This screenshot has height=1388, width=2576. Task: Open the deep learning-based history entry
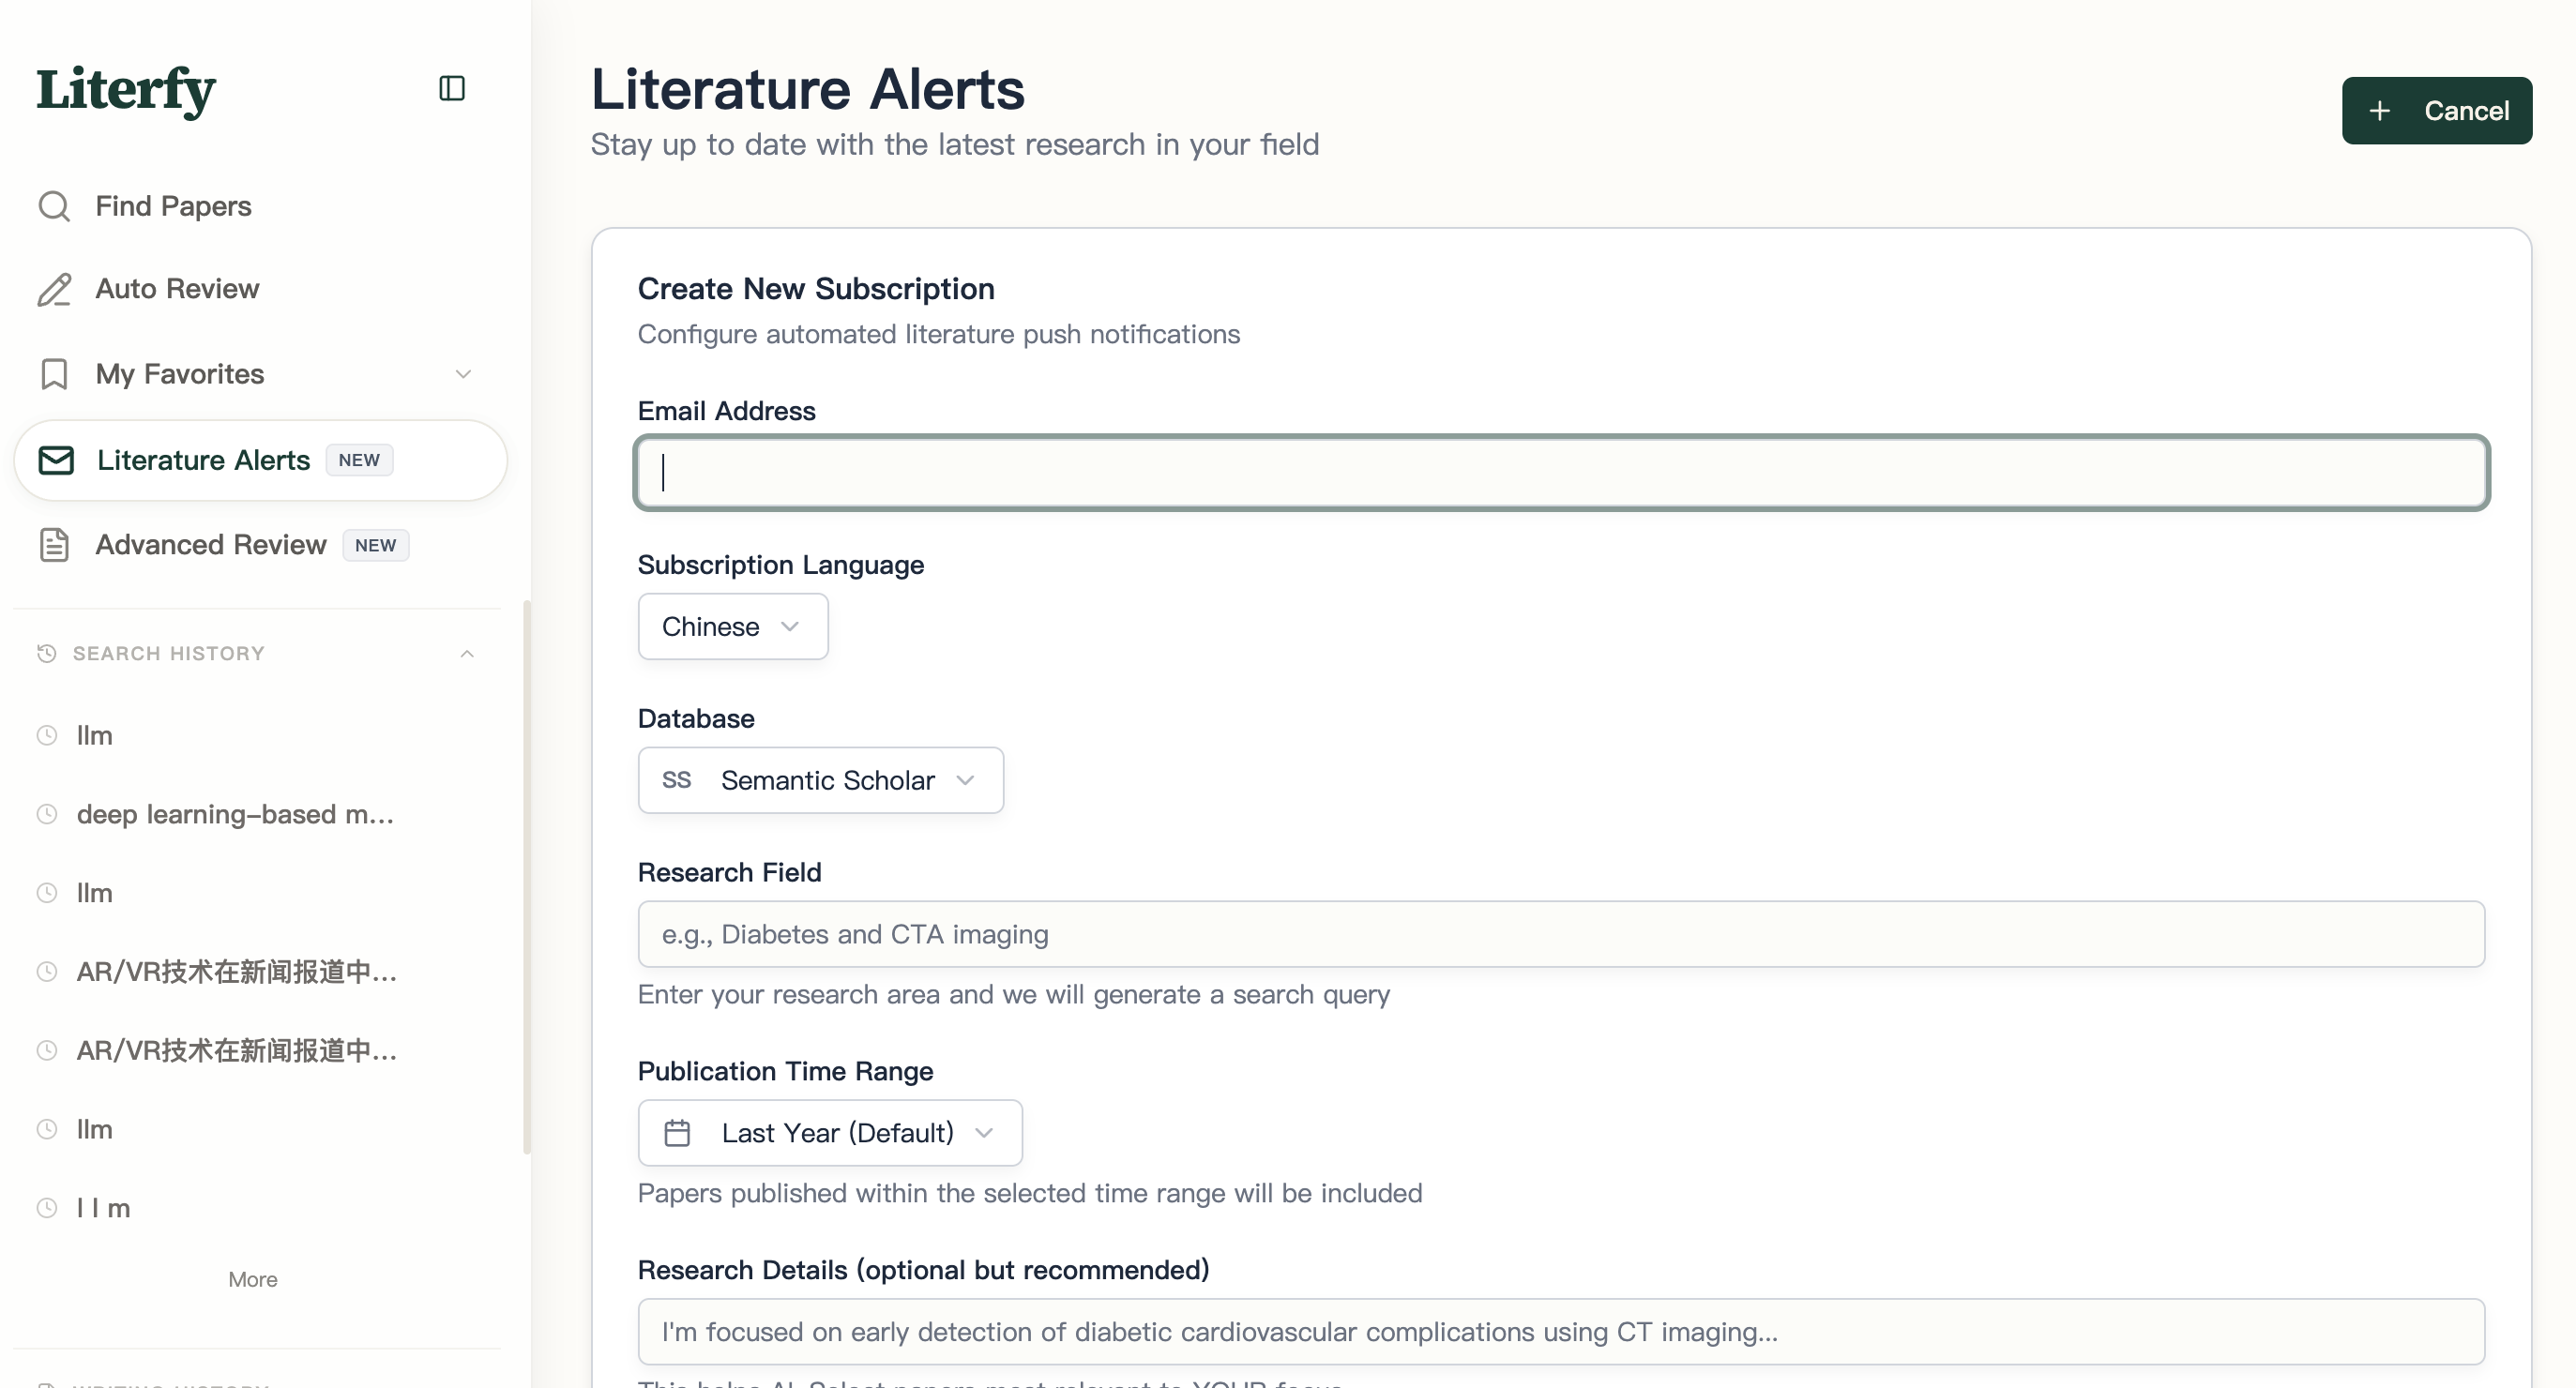pos(235,814)
